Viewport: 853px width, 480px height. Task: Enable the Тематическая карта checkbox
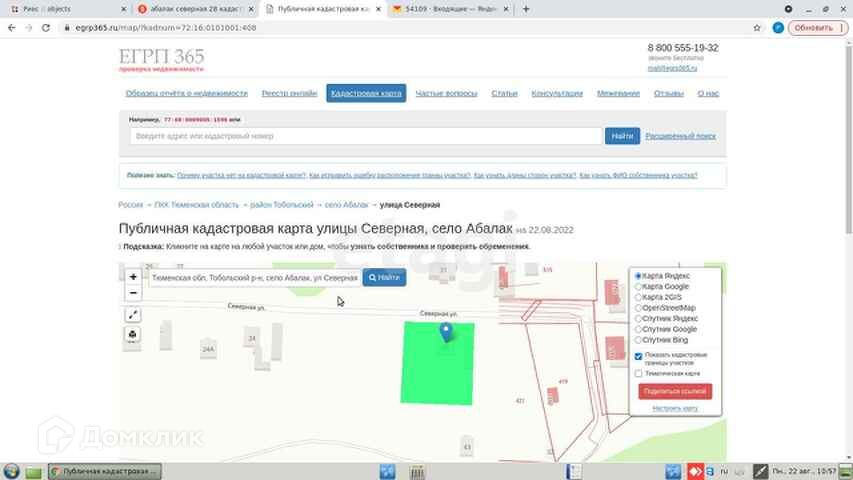click(639, 373)
